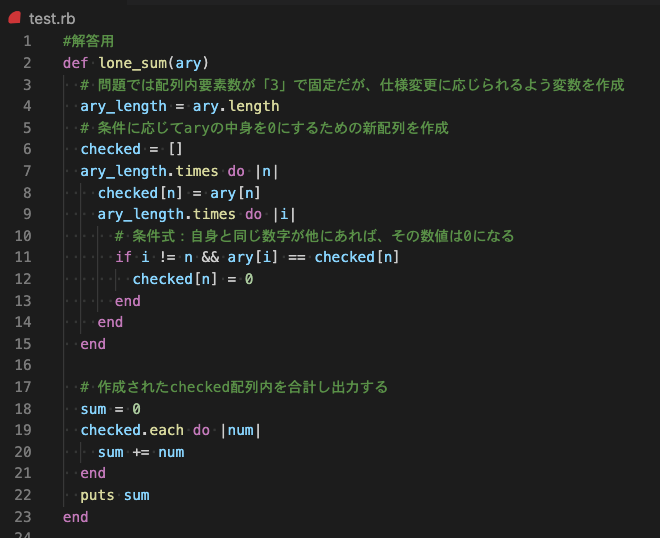
Task: Click the method name 'lone_sum'
Action: click(x=133, y=63)
